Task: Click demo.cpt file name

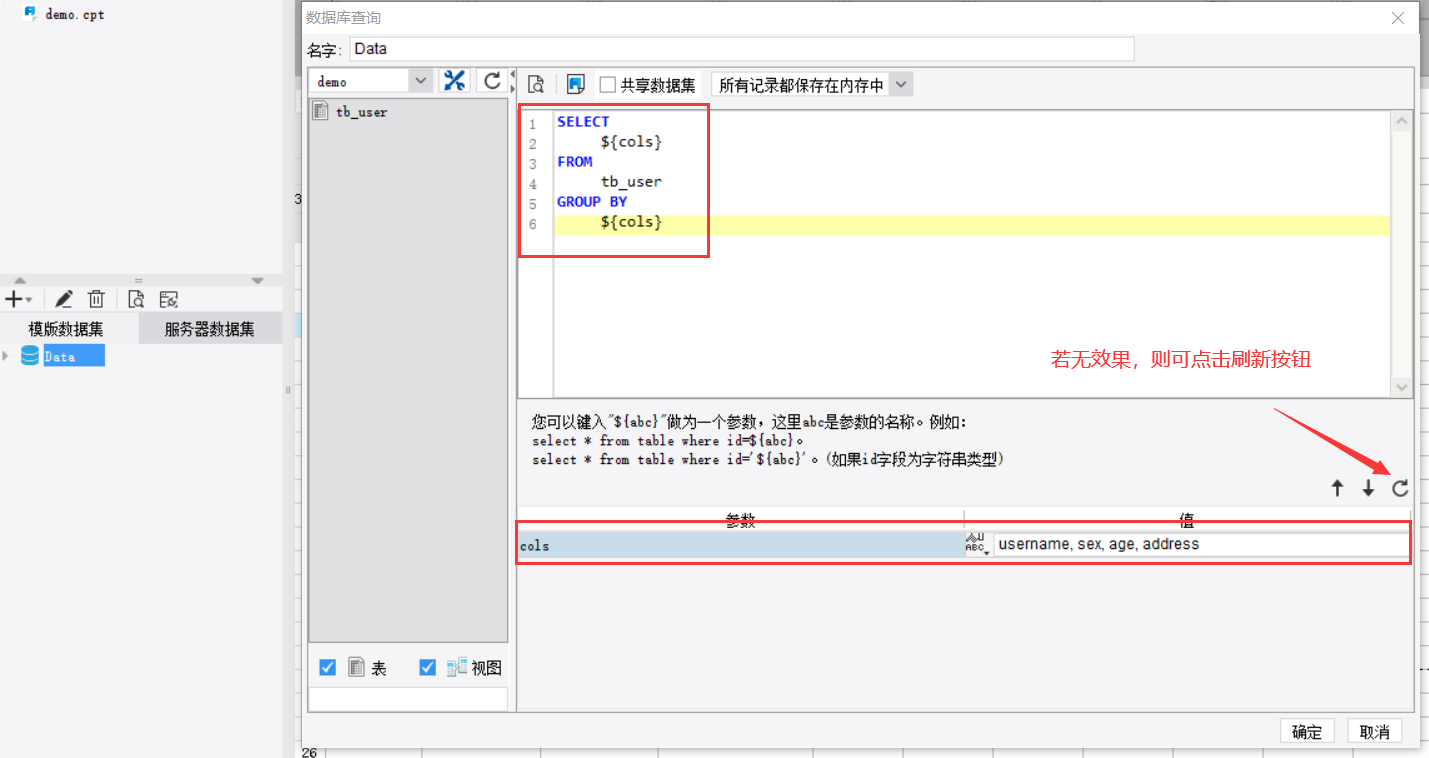Action: click(75, 15)
